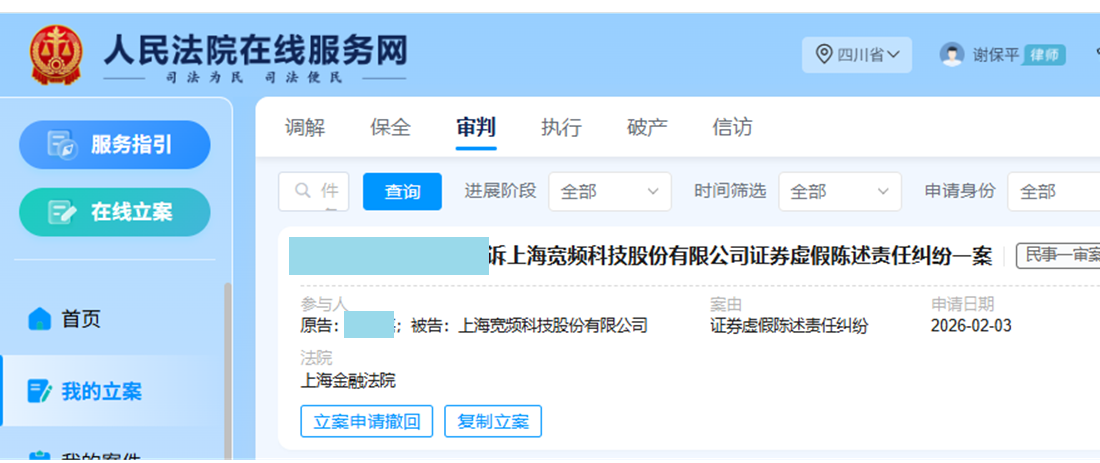Go to the 破产 tab
1100x463 pixels.
coord(647,128)
